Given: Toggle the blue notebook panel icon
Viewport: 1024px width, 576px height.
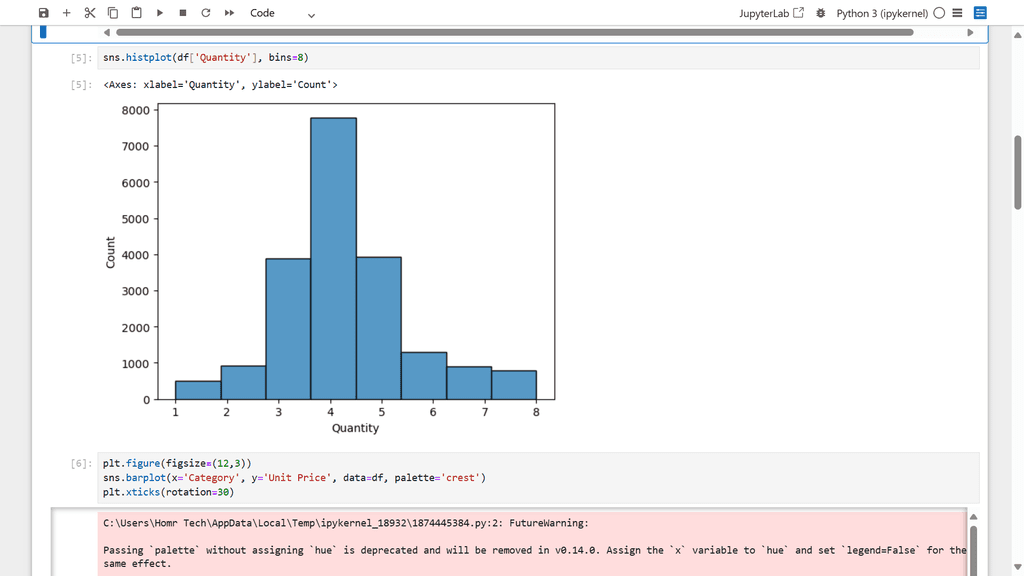Looking at the screenshot, I should tap(980, 13).
